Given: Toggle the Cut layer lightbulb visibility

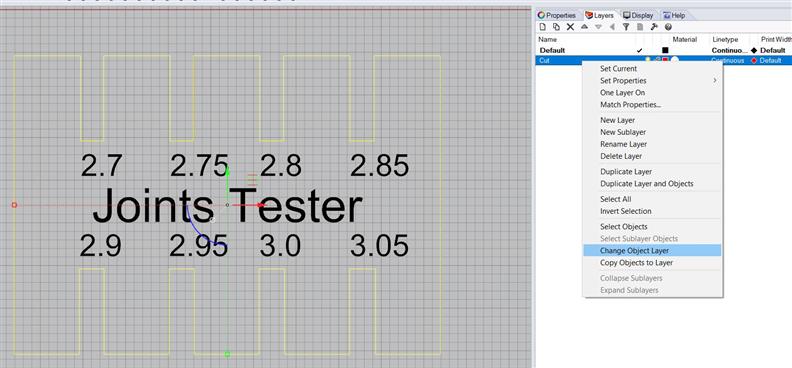Looking at the screenshot, I should click(x=648, y=60).
